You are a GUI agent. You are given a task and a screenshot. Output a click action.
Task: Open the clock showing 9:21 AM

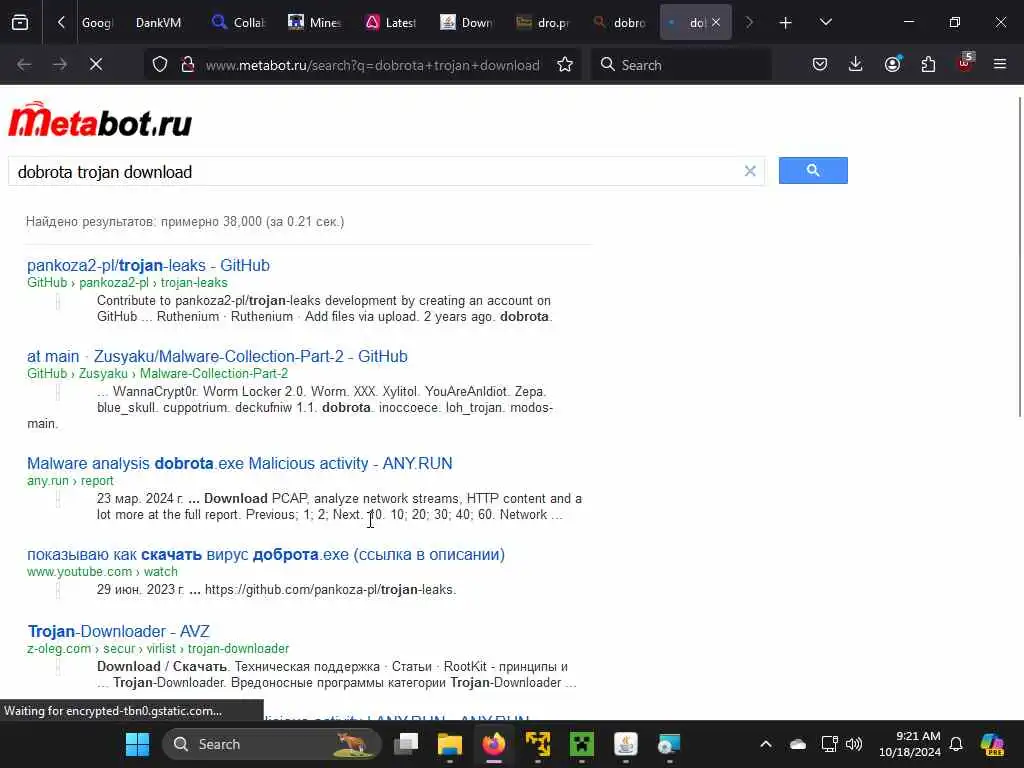coord(910,744)
